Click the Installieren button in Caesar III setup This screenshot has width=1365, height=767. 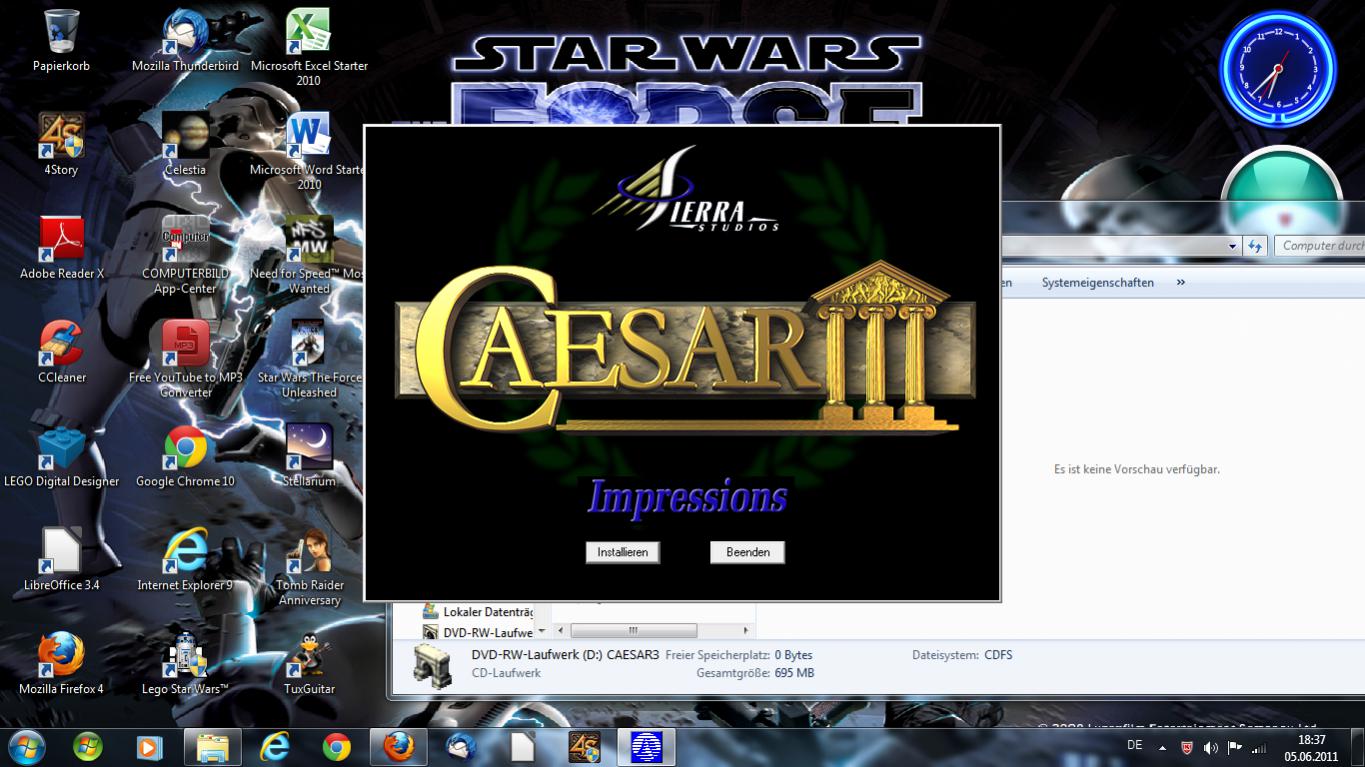click(622, 552)
